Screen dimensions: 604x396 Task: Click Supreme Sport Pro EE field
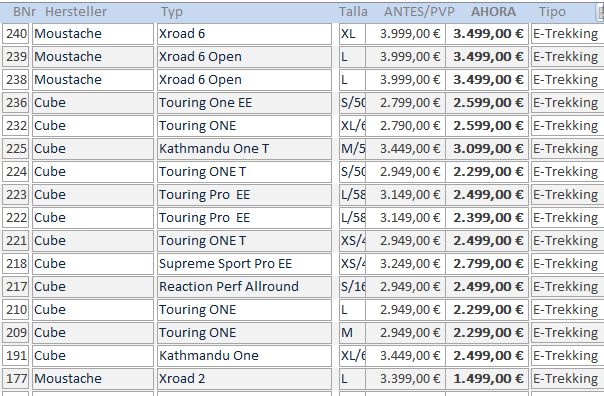244,264
